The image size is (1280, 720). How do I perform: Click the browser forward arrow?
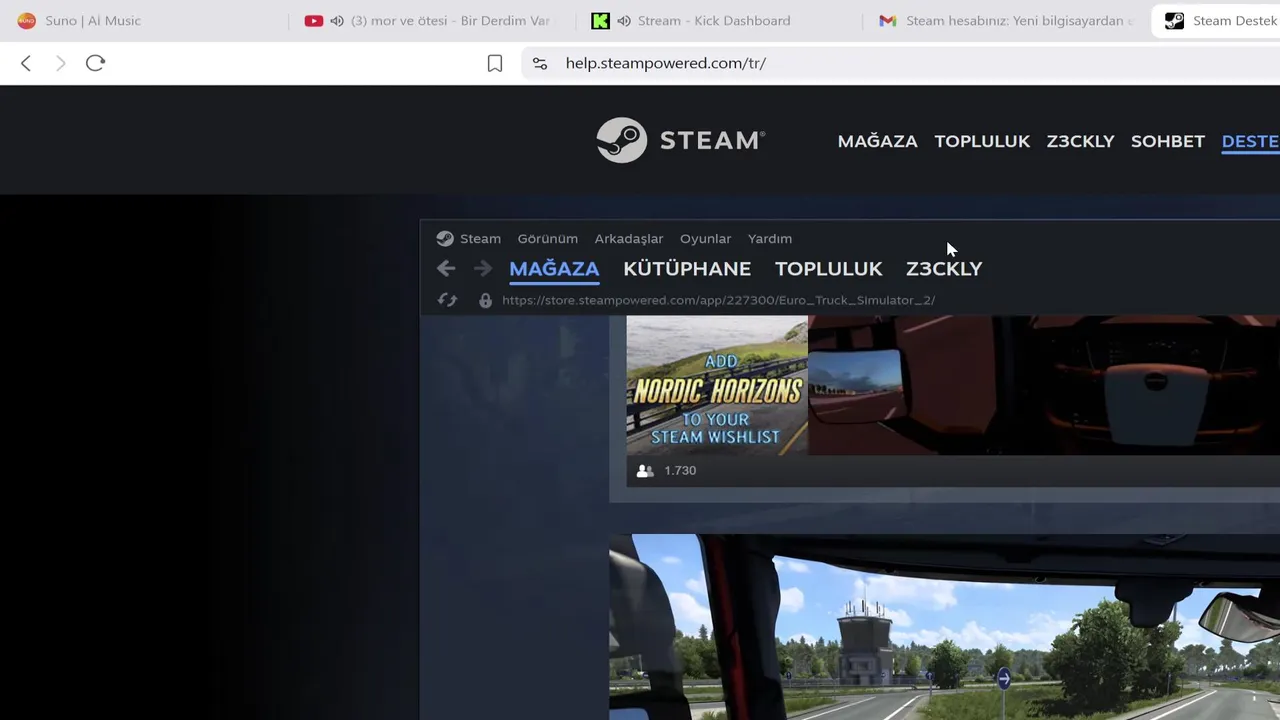pos(60,63)
